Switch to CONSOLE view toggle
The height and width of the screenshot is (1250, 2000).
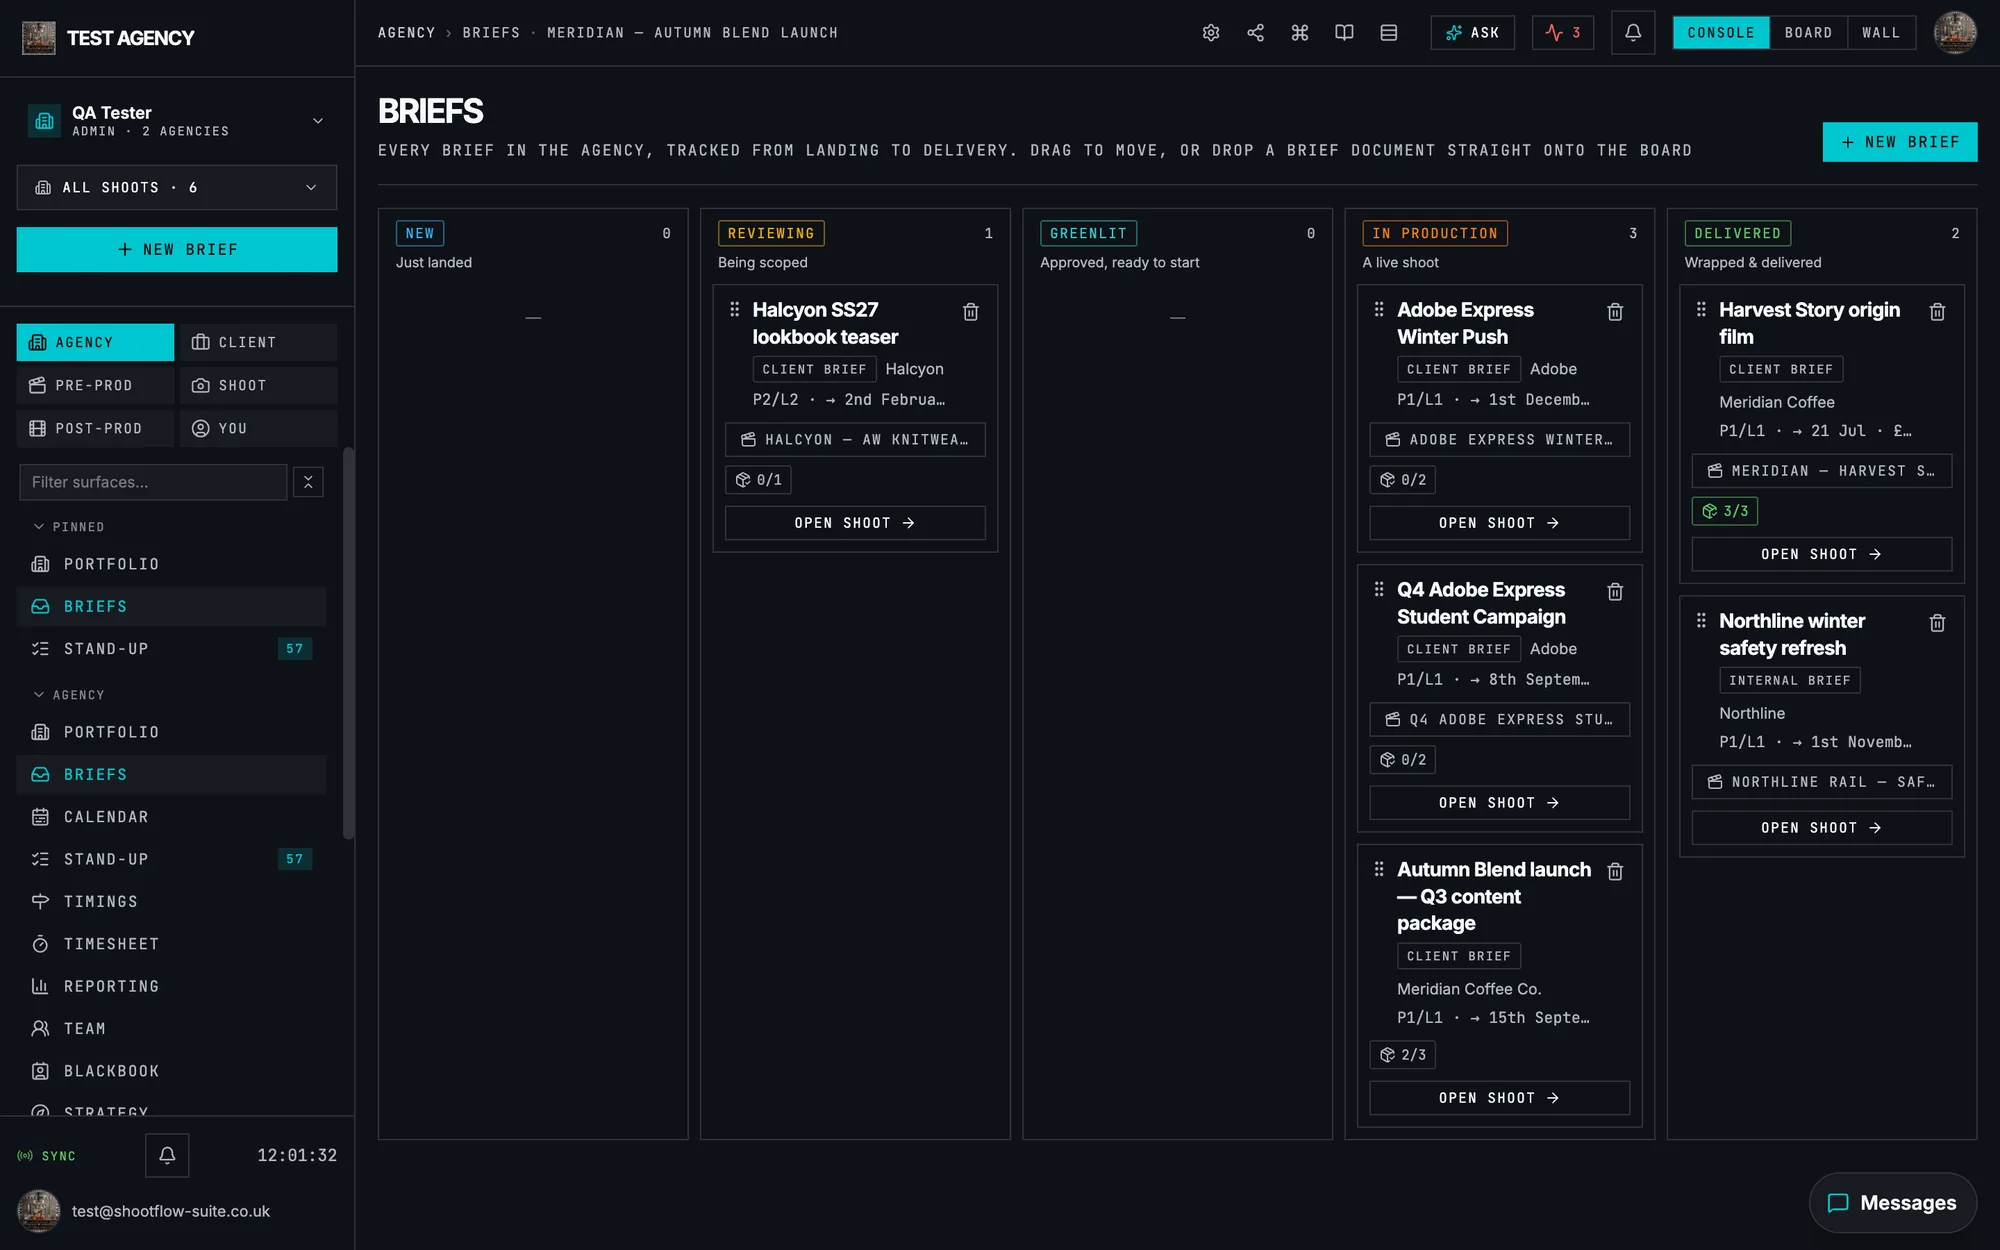(x=1721, y=33)
